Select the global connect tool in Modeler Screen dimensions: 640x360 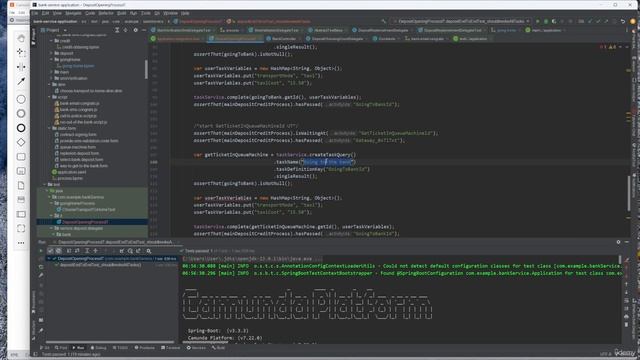tap(21, 81)
